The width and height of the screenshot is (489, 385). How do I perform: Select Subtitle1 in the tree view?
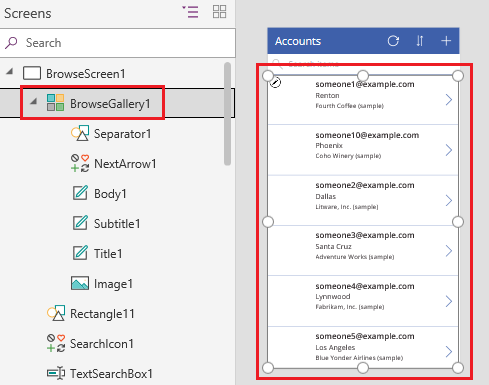pyautogui.click(x=106, y=224)
